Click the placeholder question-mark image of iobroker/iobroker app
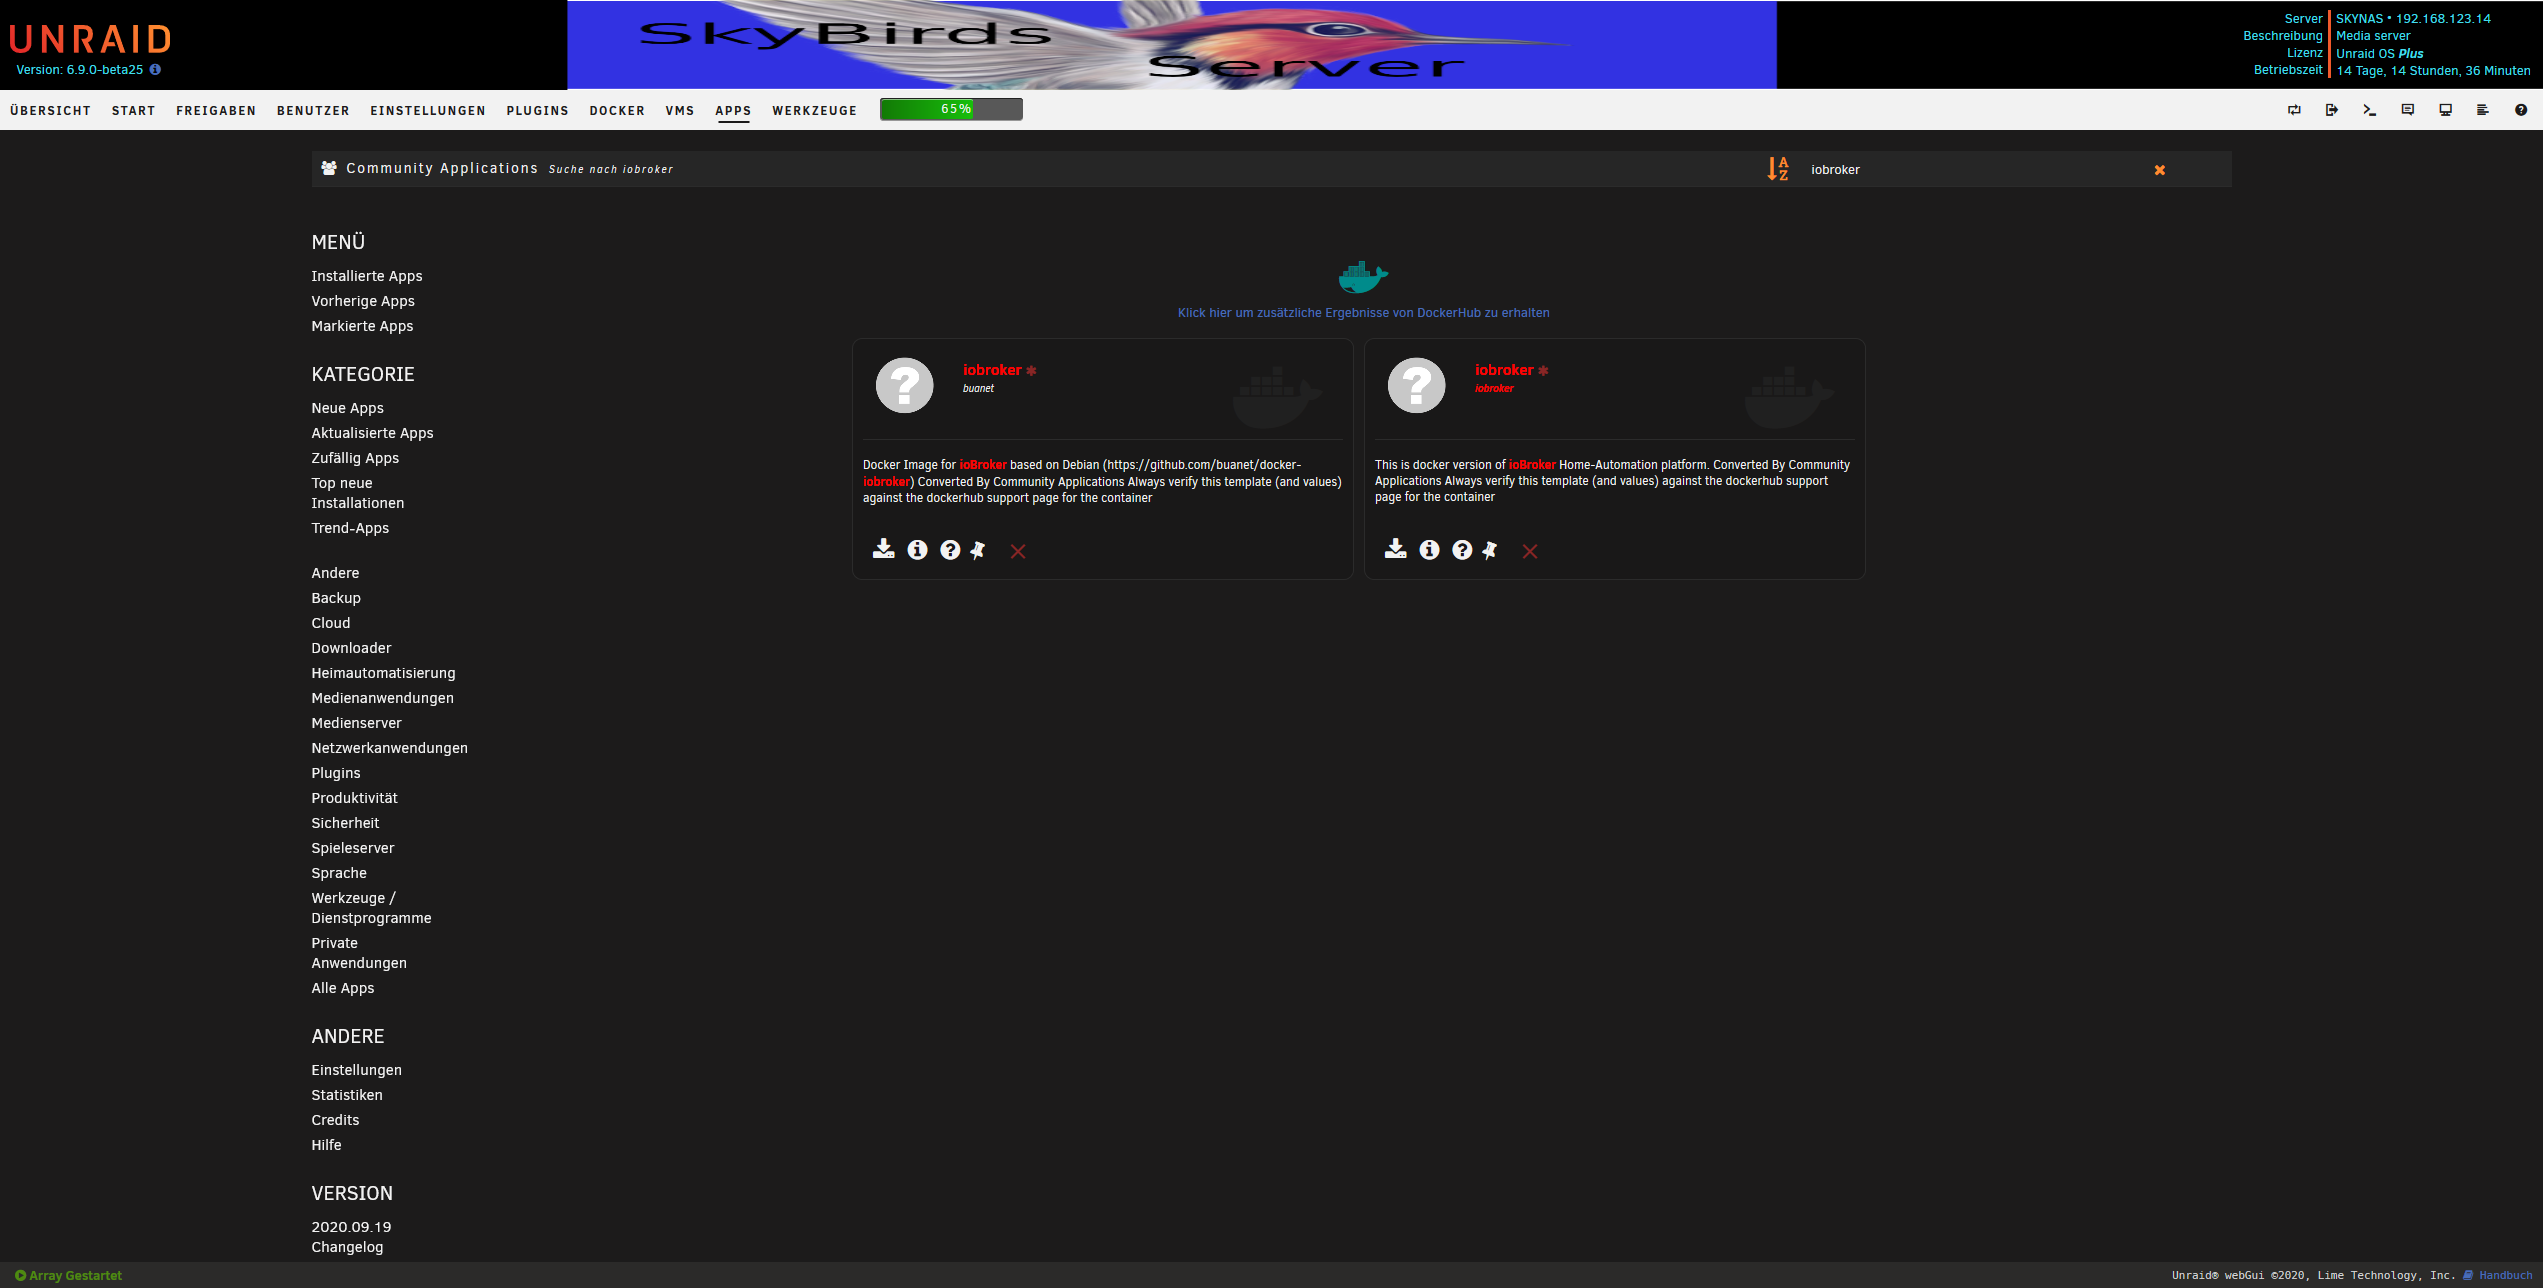Viewport: 2543px width, 1288px height. pyautogui.click(x=1417, y=385)
